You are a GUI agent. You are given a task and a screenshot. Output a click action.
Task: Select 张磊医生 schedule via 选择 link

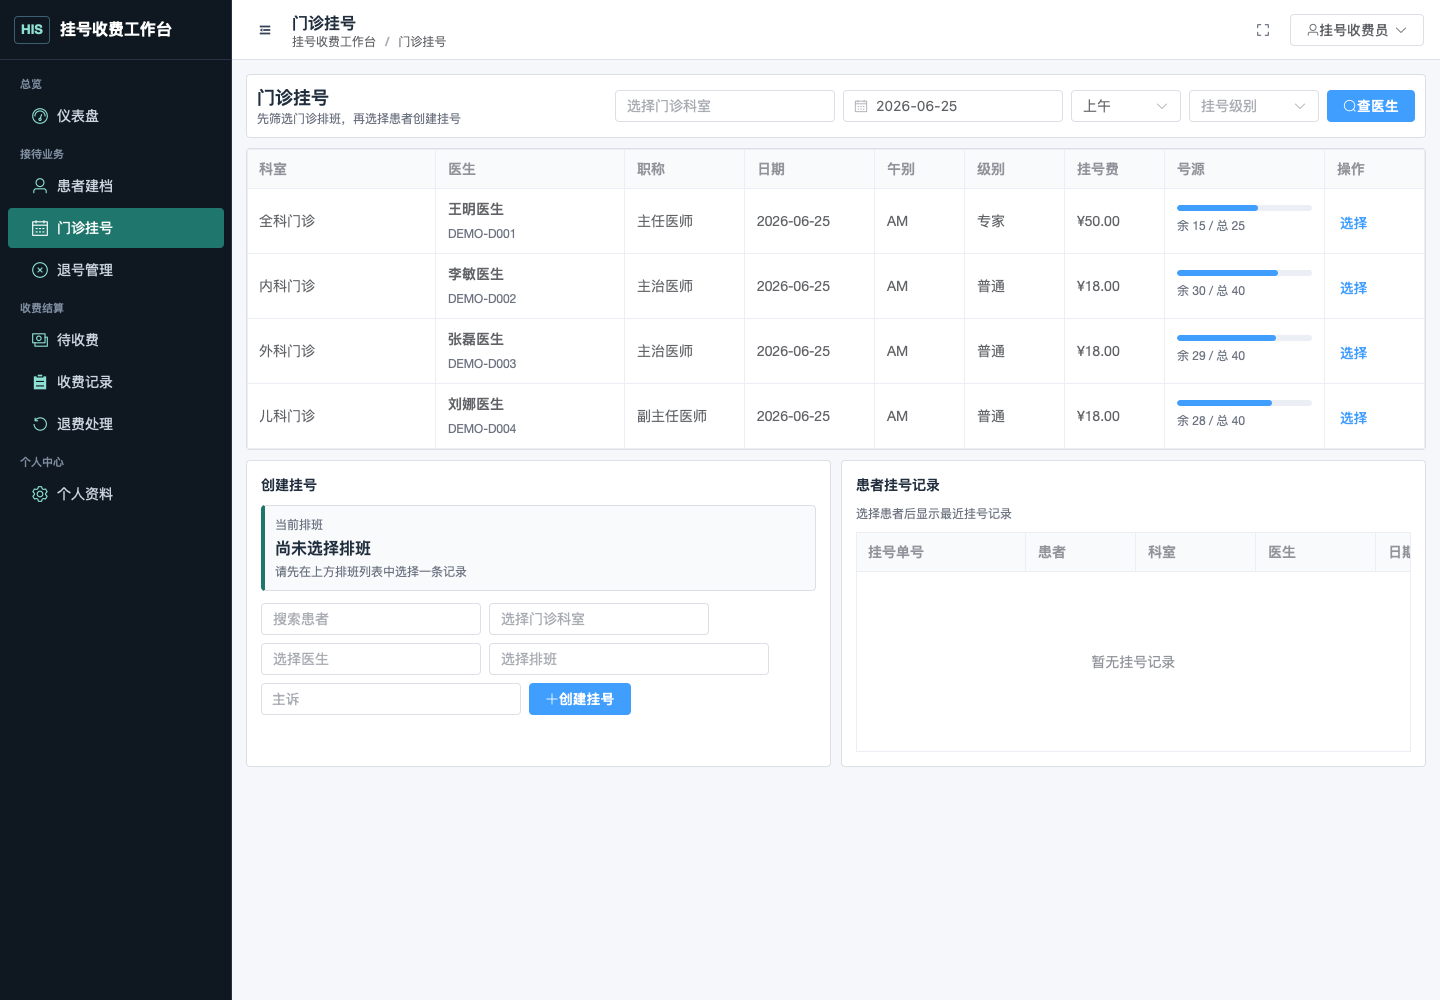tap(1353, 353)
